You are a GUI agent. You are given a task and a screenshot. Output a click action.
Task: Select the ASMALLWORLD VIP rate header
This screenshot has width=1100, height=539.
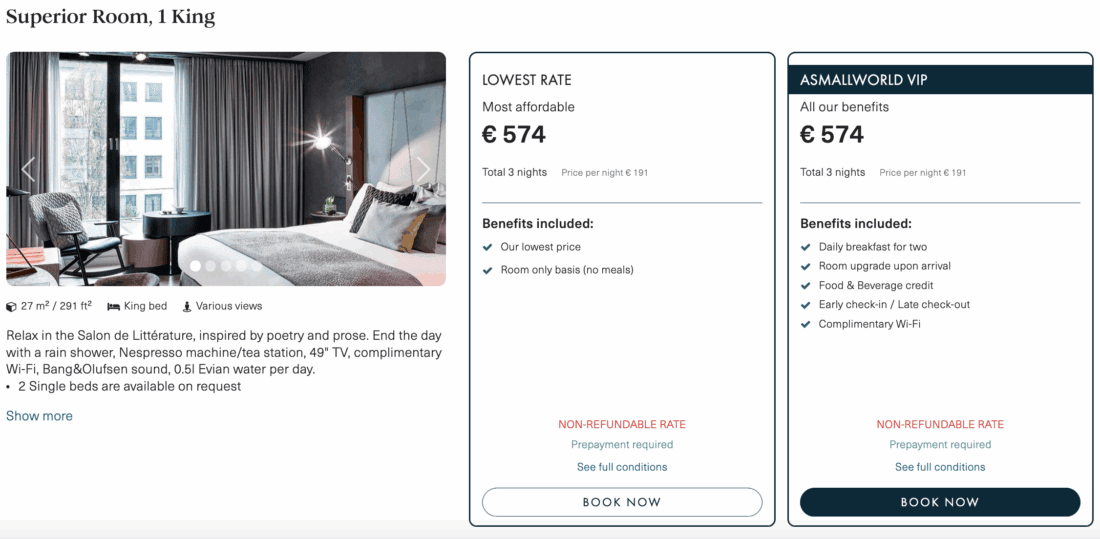point(940,80)
